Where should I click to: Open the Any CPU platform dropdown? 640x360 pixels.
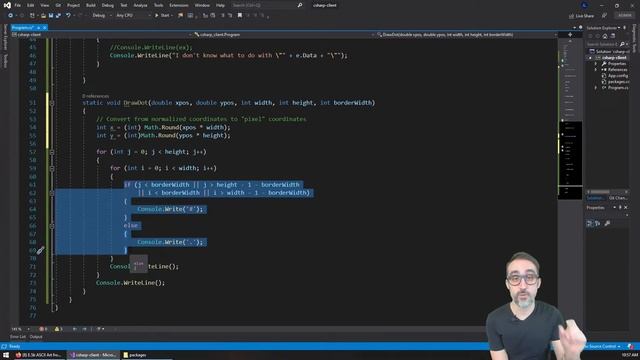(x=133, y=16)
